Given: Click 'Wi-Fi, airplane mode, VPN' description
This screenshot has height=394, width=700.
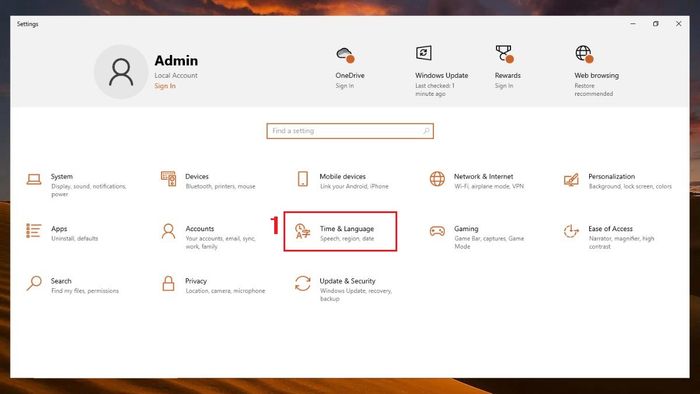Looking at the screenshot, I should [x=489, y=186].
